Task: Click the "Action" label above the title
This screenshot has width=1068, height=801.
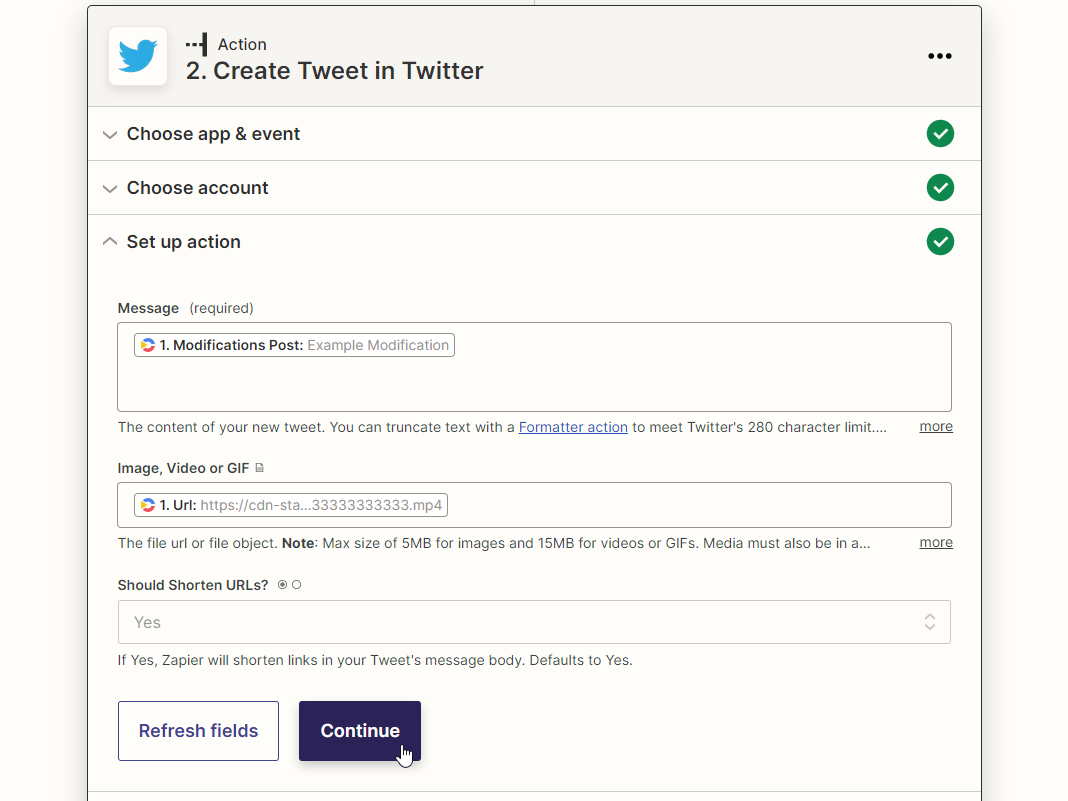Action: coord(242,44)
